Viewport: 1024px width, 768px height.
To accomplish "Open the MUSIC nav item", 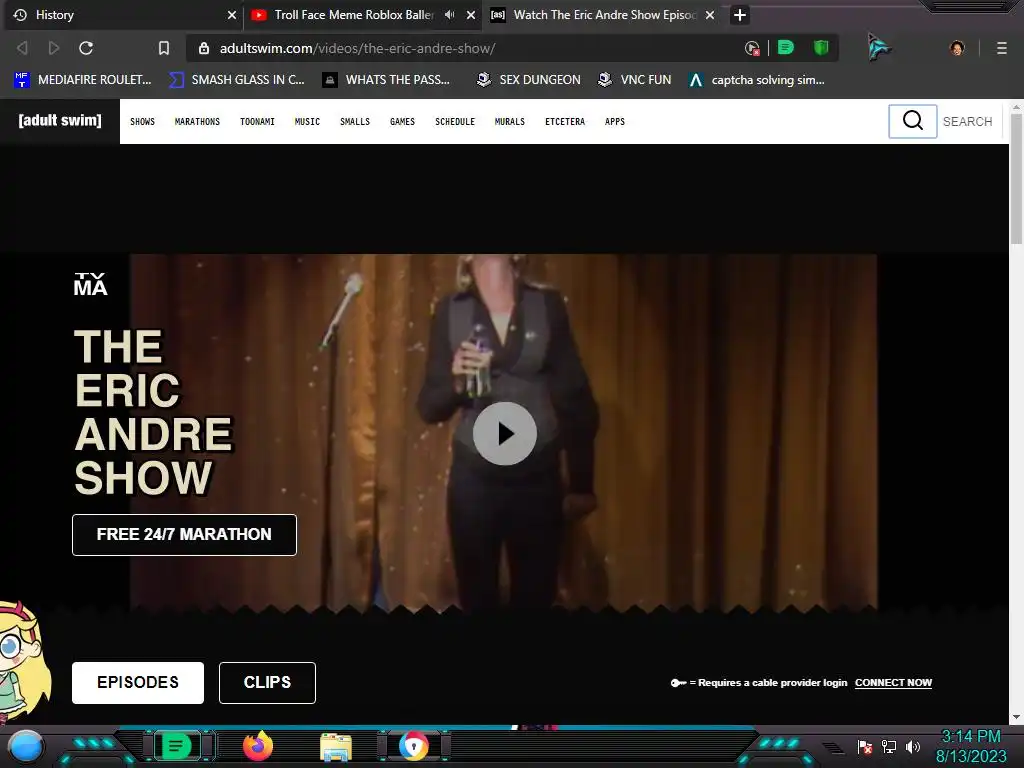I will pyautogui.click(x=307, y=121).
